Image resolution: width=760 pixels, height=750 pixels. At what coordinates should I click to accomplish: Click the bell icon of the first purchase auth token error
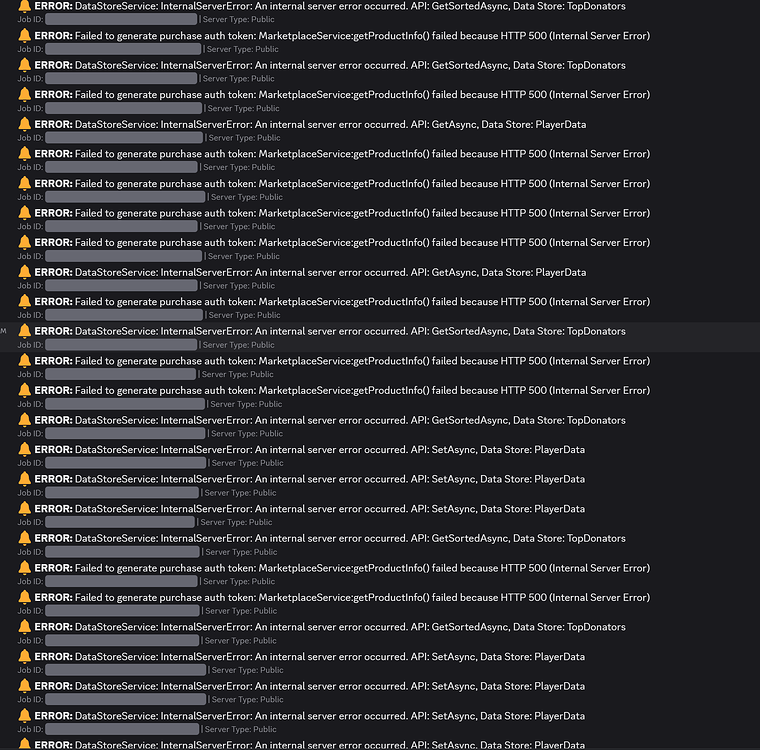(24, 36)
